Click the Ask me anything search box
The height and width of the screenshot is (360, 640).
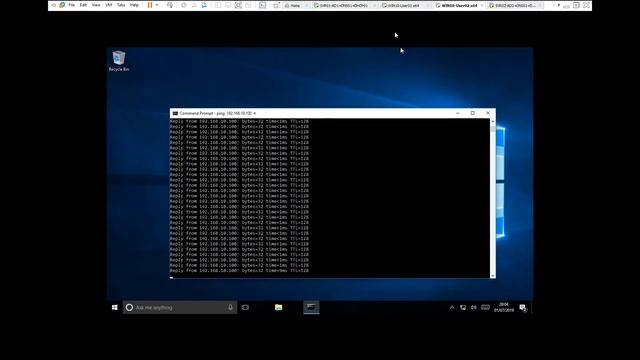point(180,307)
